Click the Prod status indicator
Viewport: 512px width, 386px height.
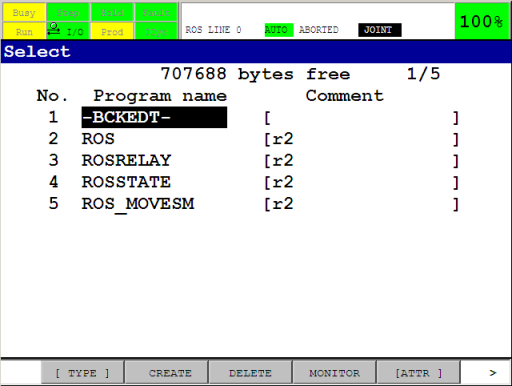pos(112,31)
